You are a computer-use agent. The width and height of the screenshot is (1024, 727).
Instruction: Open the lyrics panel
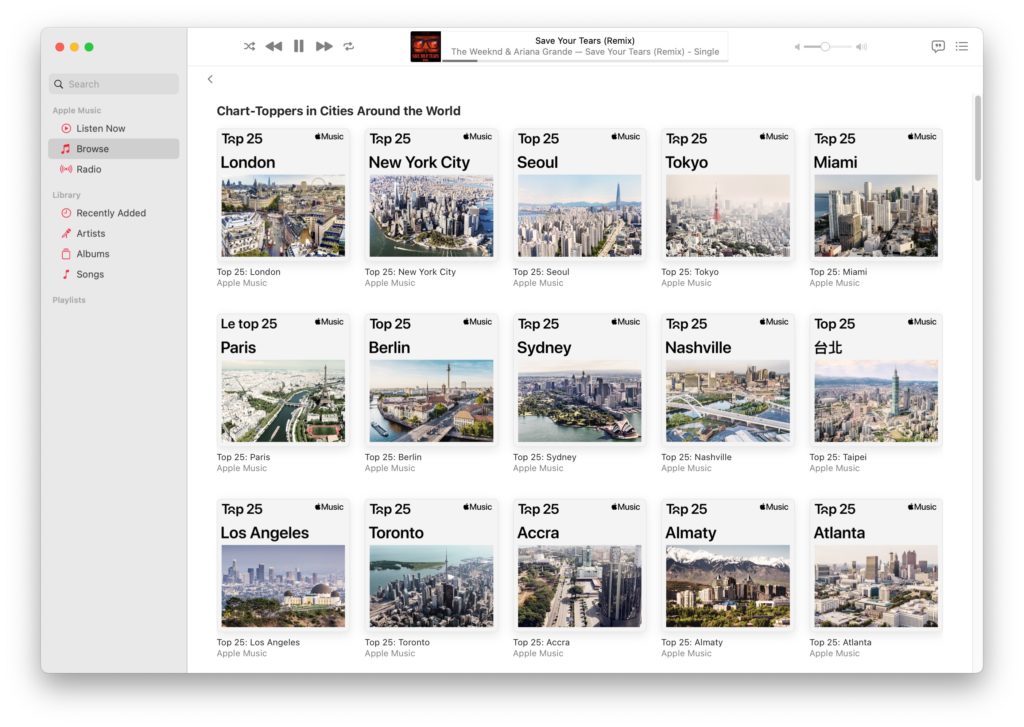pos(937,46)
